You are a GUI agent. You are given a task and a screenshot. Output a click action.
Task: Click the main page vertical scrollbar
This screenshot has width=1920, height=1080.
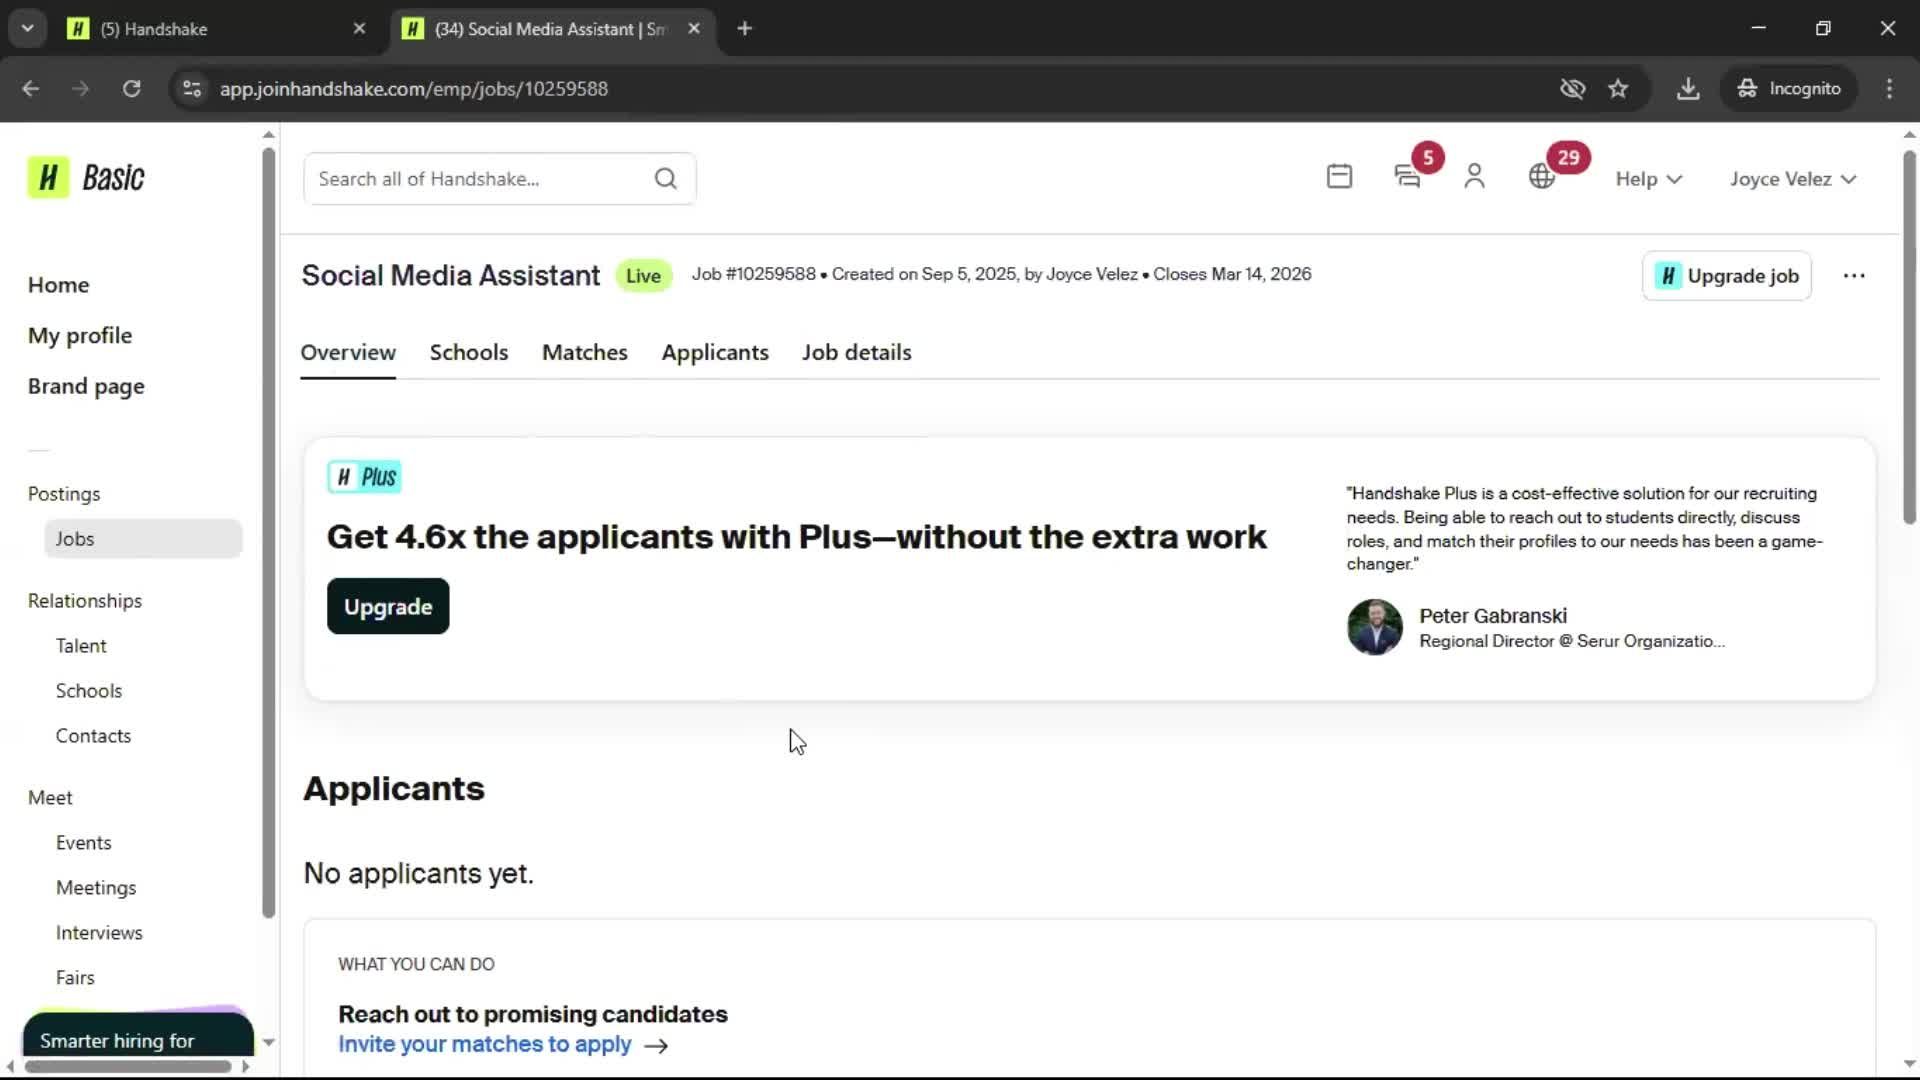point(1909,337)
